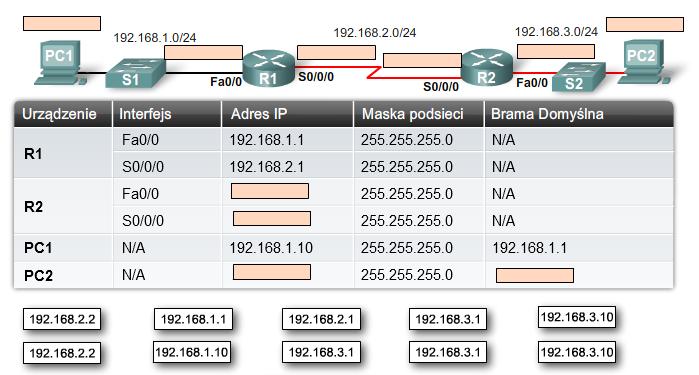
Task: Click 192.168.1.1 in R1 Fa0/0 Adres IP cell
Action: click(267, 140)
